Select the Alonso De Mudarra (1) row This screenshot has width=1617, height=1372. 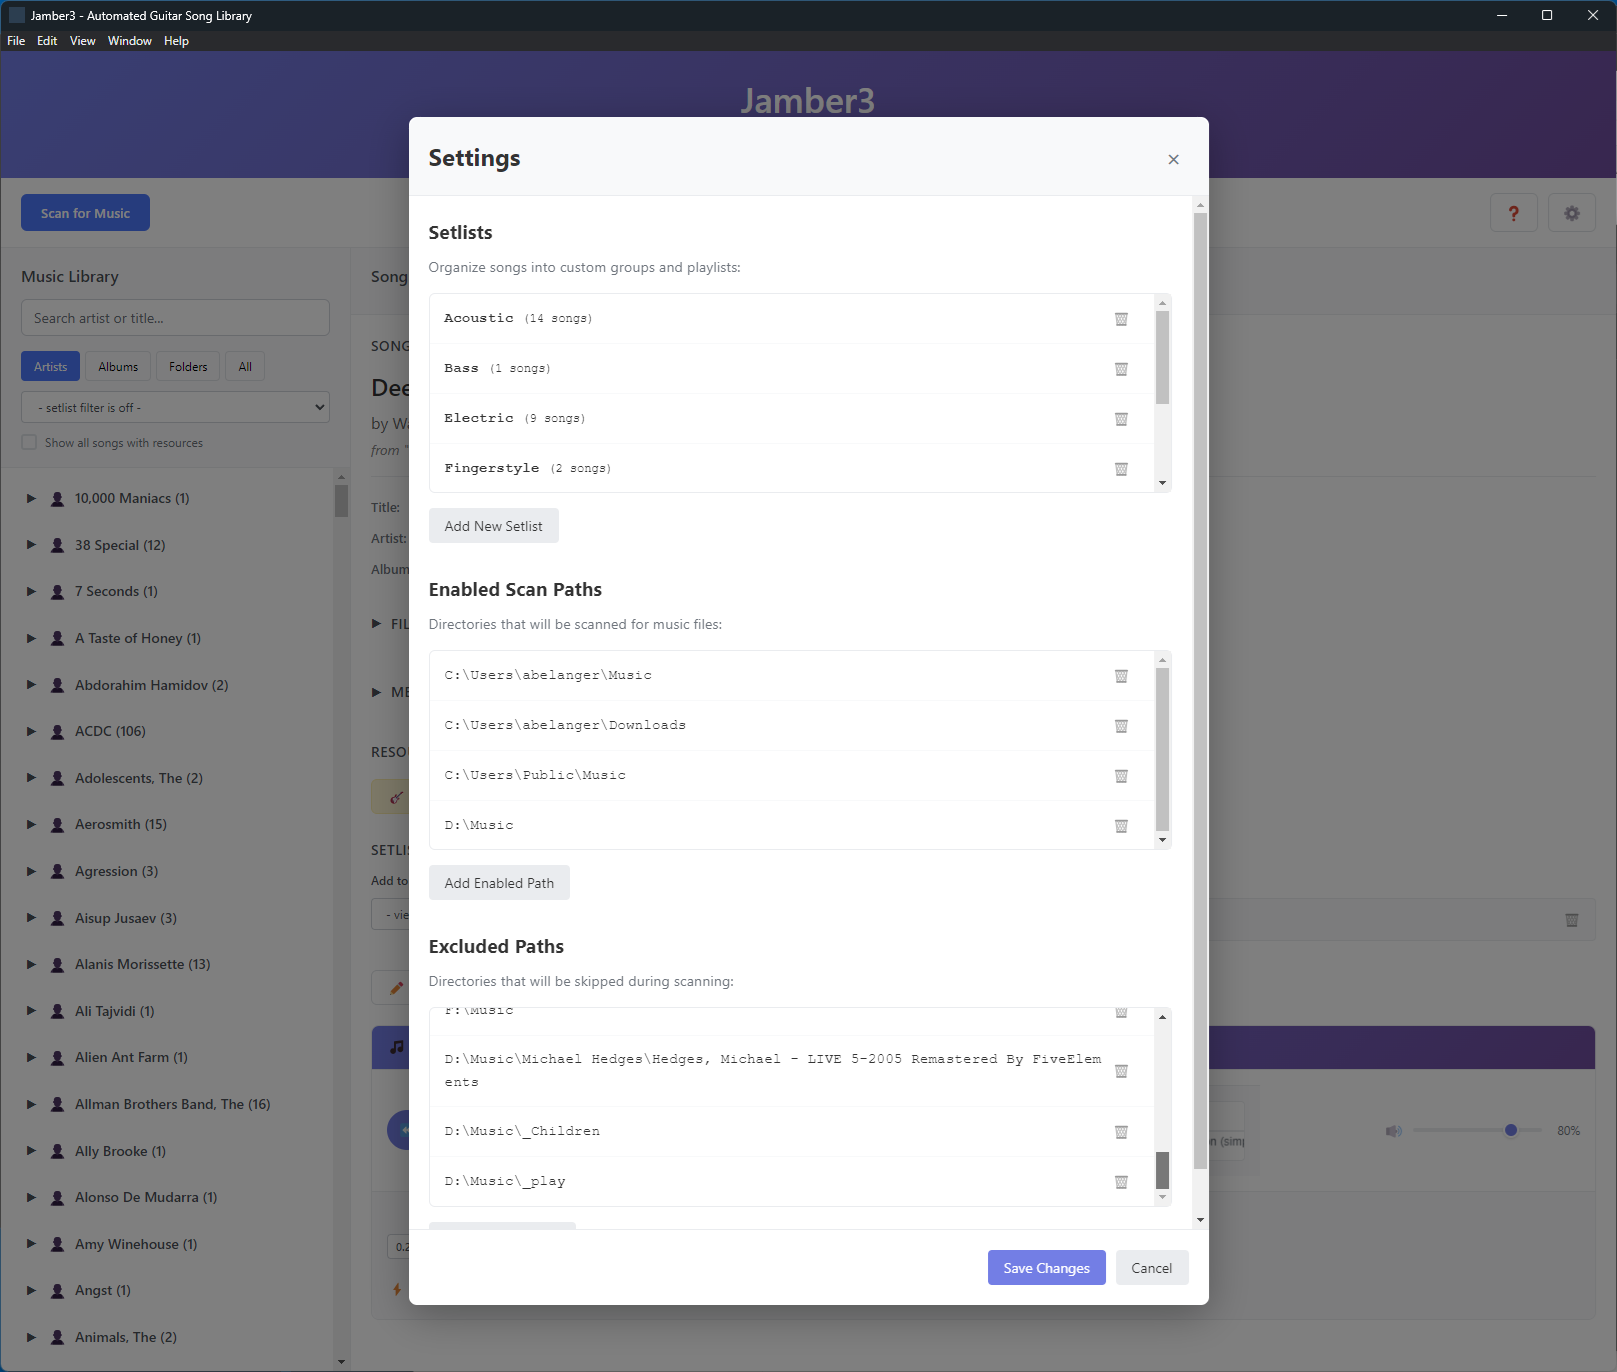click(166, 1197)
